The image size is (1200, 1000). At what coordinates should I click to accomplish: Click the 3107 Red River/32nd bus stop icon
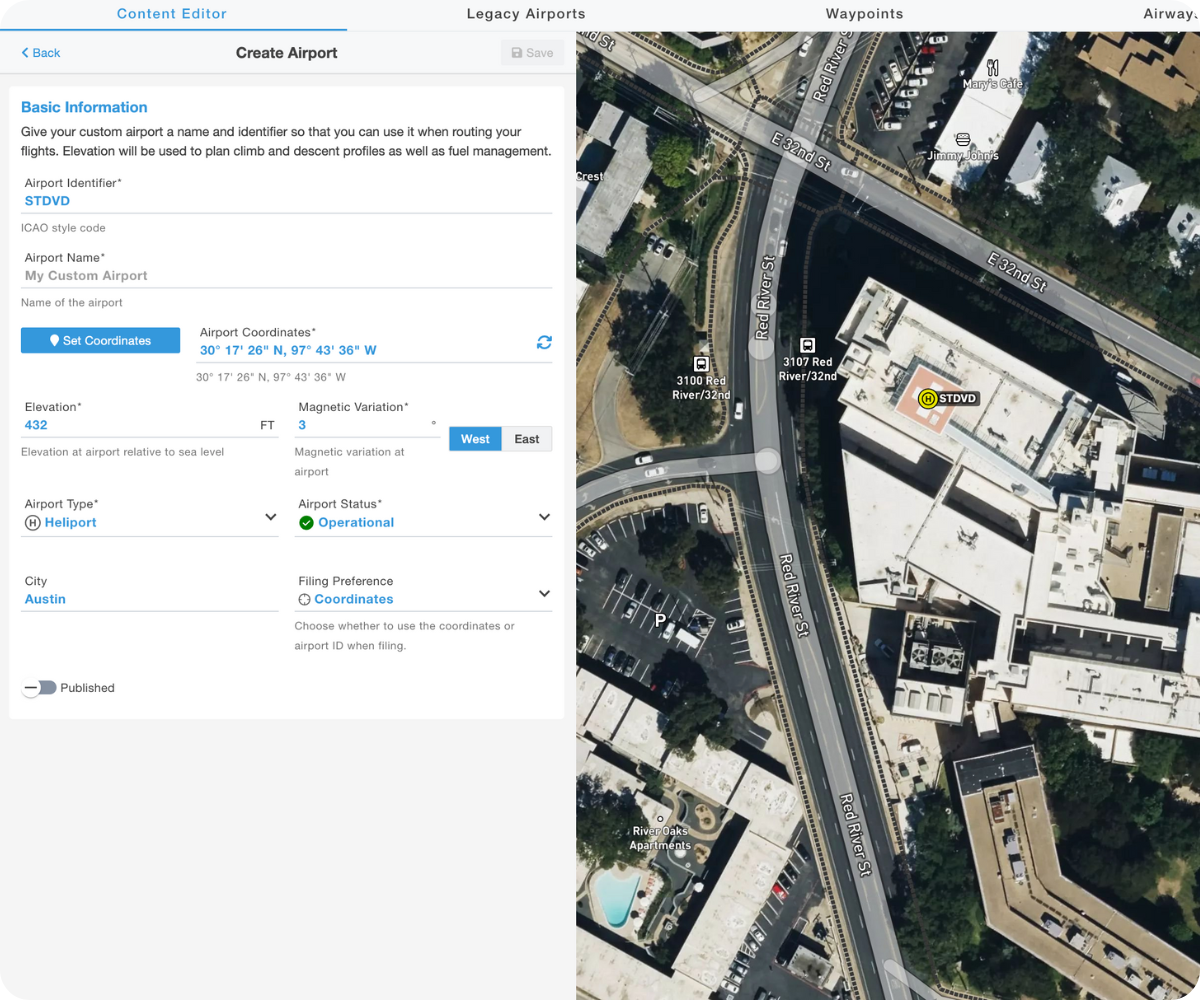[x=807, y=345]
